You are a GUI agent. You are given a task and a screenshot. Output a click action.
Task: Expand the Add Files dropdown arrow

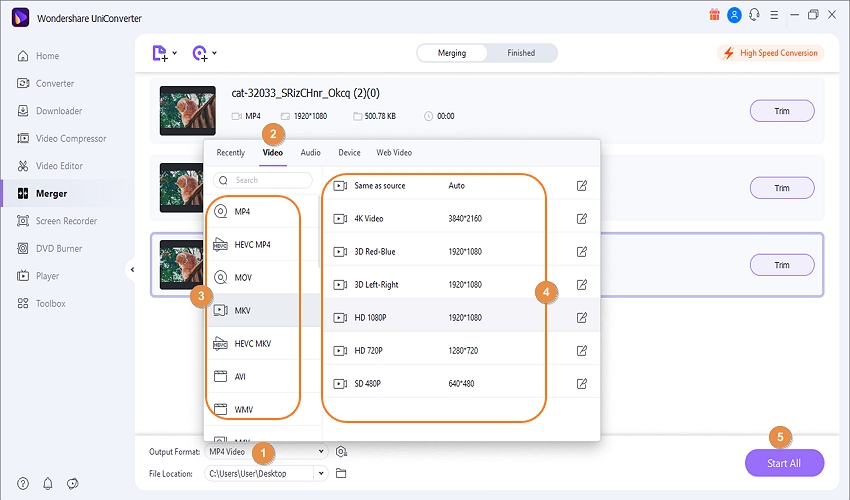175,53
